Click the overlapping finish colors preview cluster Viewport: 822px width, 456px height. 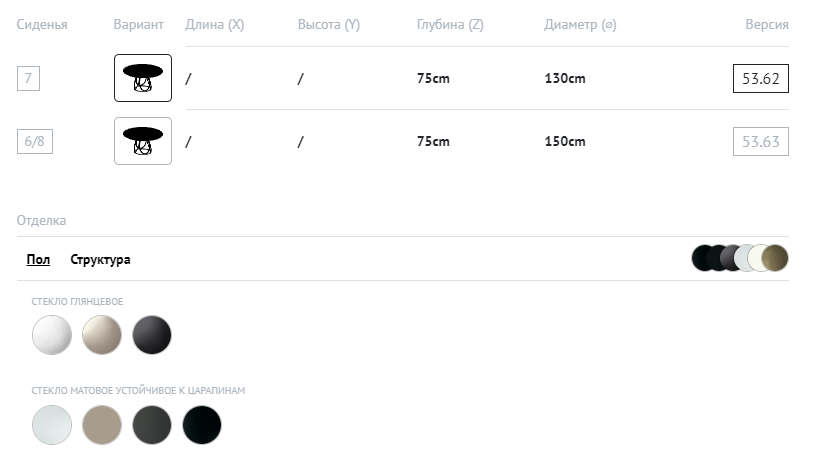coord(739,258)
